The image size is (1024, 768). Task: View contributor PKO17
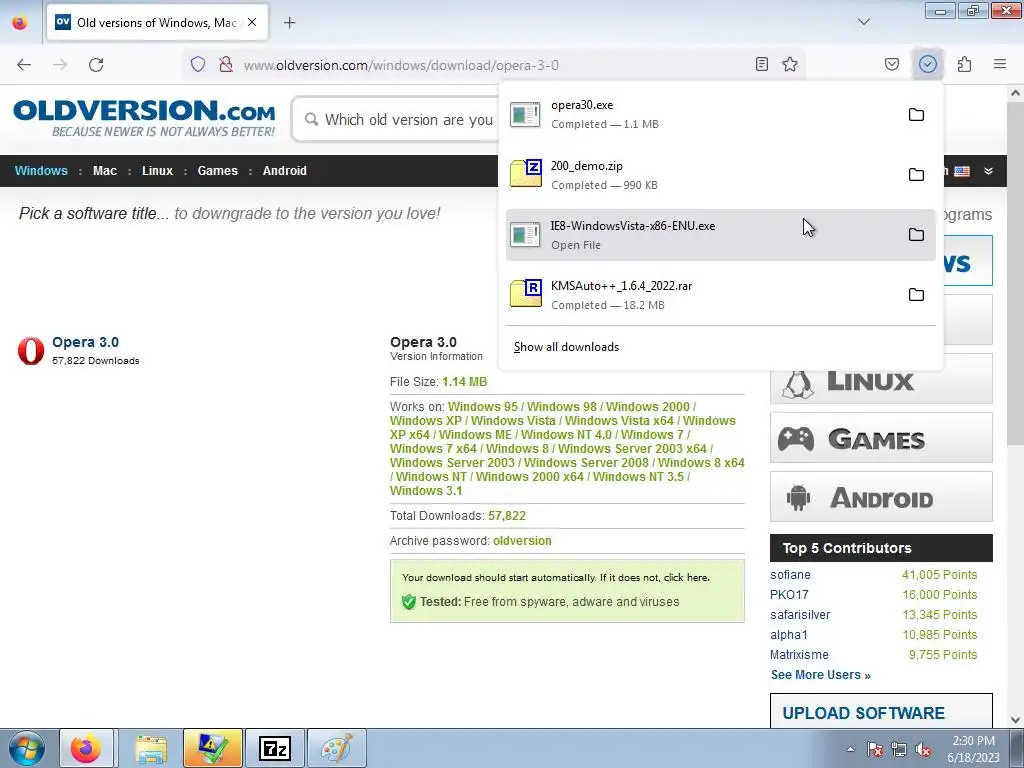point(789,595)
